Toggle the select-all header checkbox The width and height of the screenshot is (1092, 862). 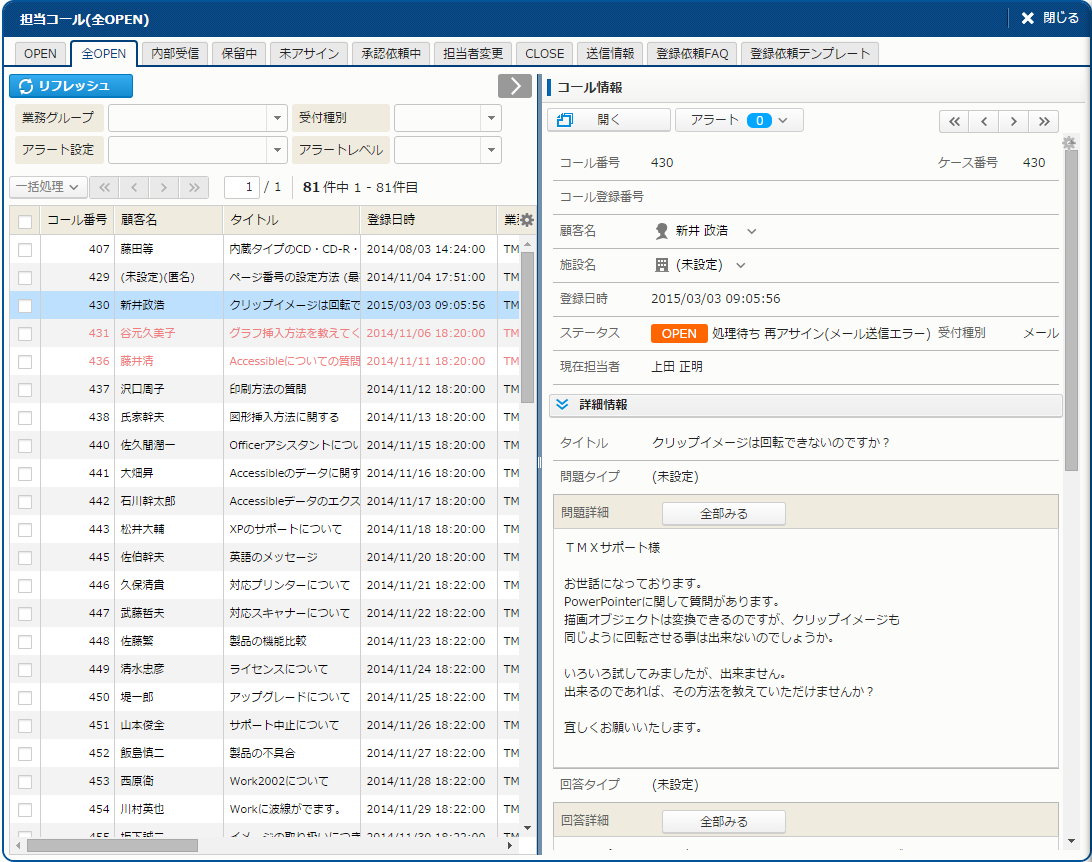pos(25,221)
